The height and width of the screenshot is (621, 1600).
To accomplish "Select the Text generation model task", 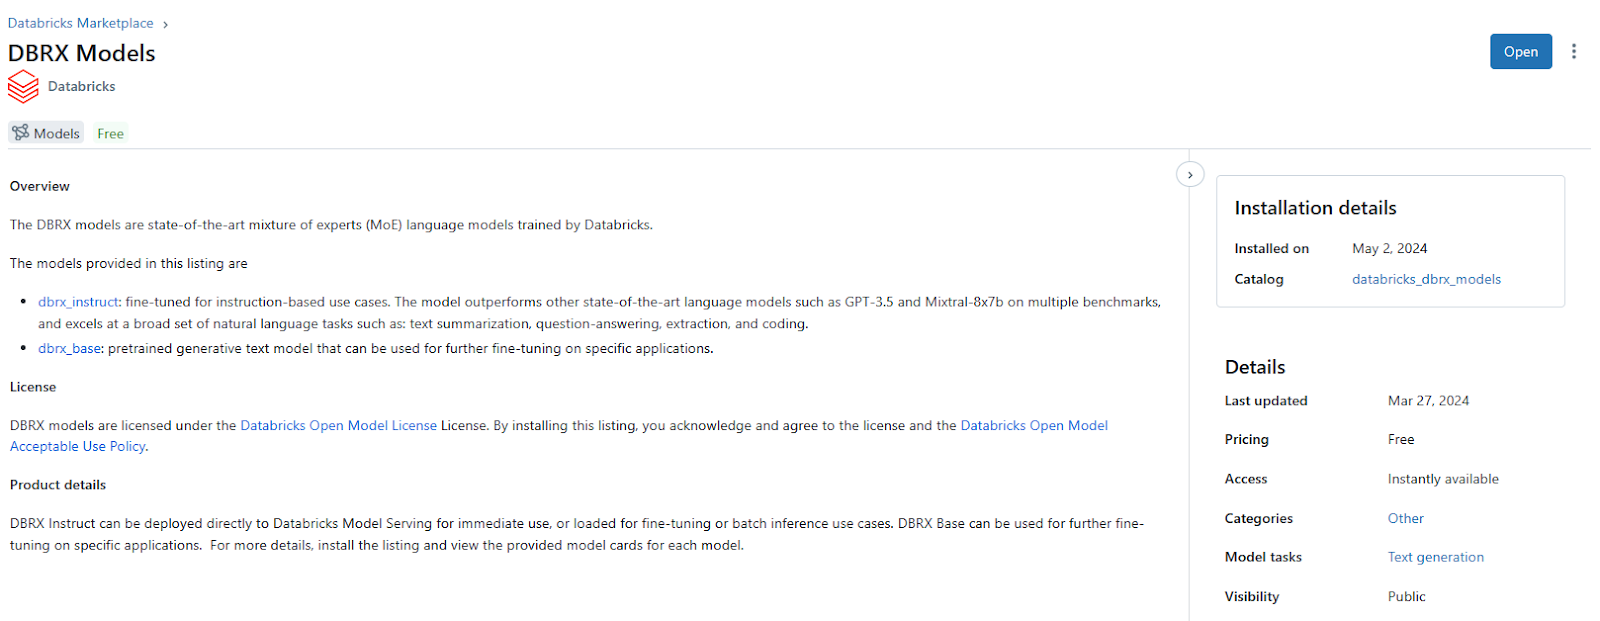I will point(1435,558).
